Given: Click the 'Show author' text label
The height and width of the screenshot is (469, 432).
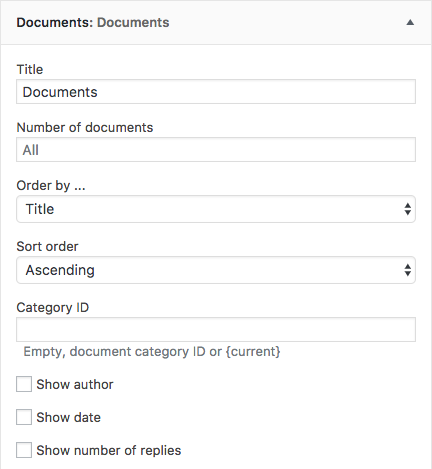Looking at the screenshot, I should tap(75, 384).
